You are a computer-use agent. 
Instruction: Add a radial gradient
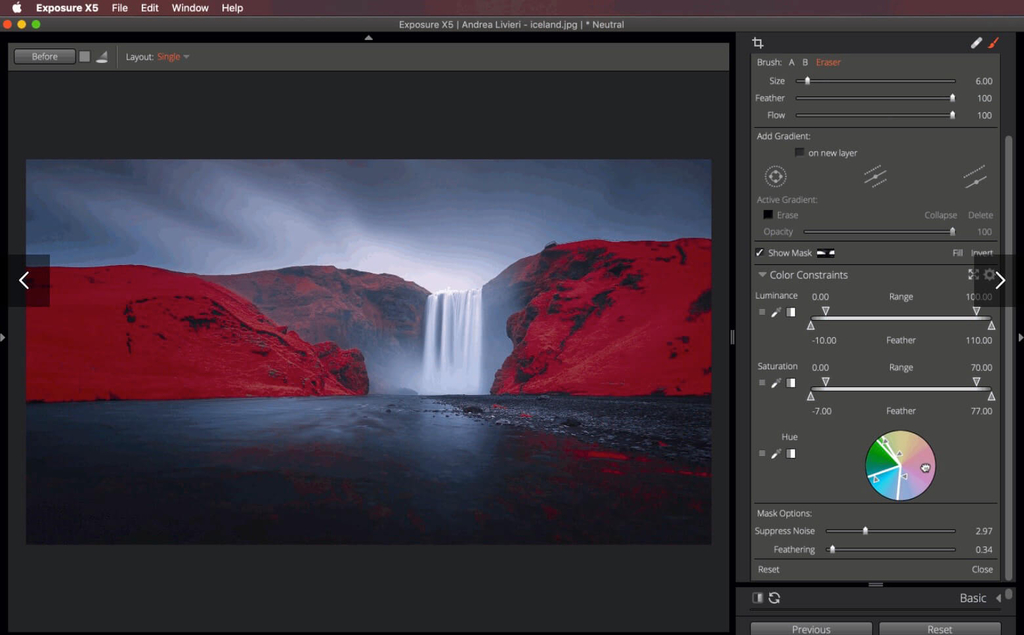776,176
